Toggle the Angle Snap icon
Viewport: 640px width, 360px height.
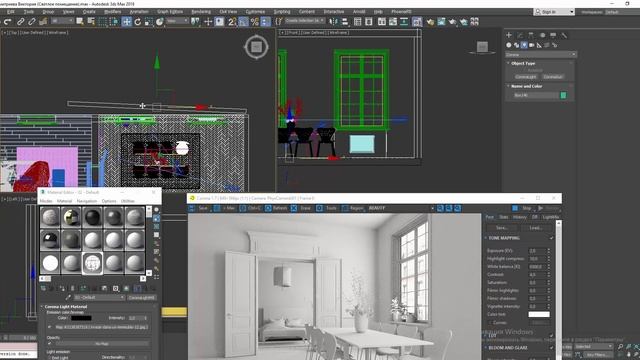[244, 22]
